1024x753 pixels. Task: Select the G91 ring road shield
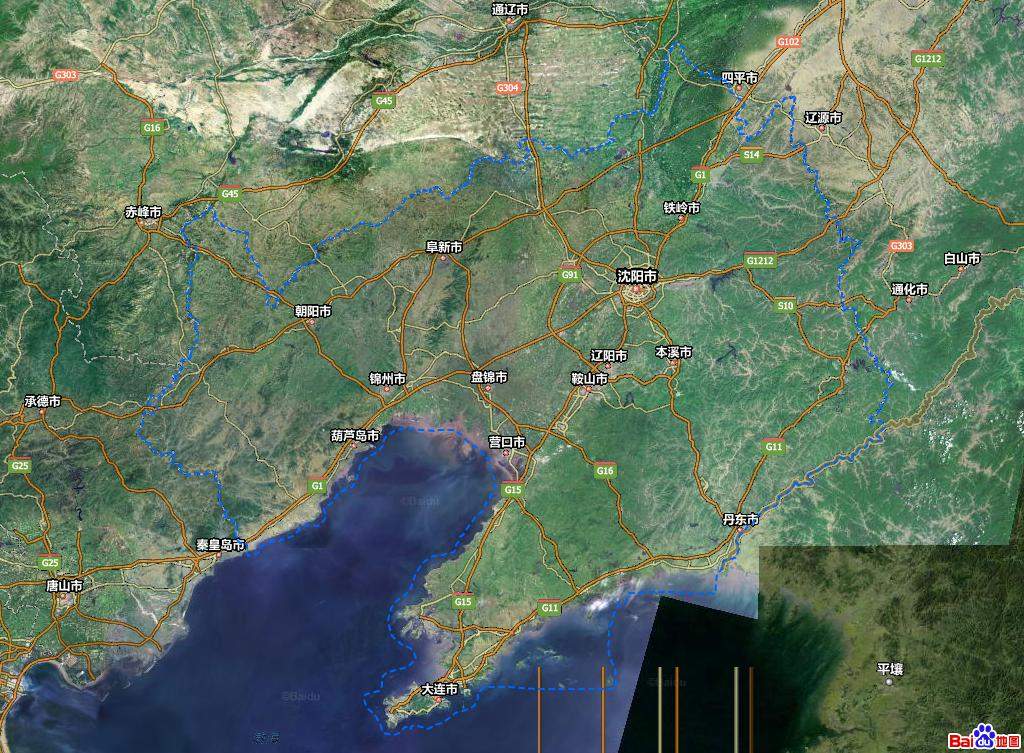[570, 274]
